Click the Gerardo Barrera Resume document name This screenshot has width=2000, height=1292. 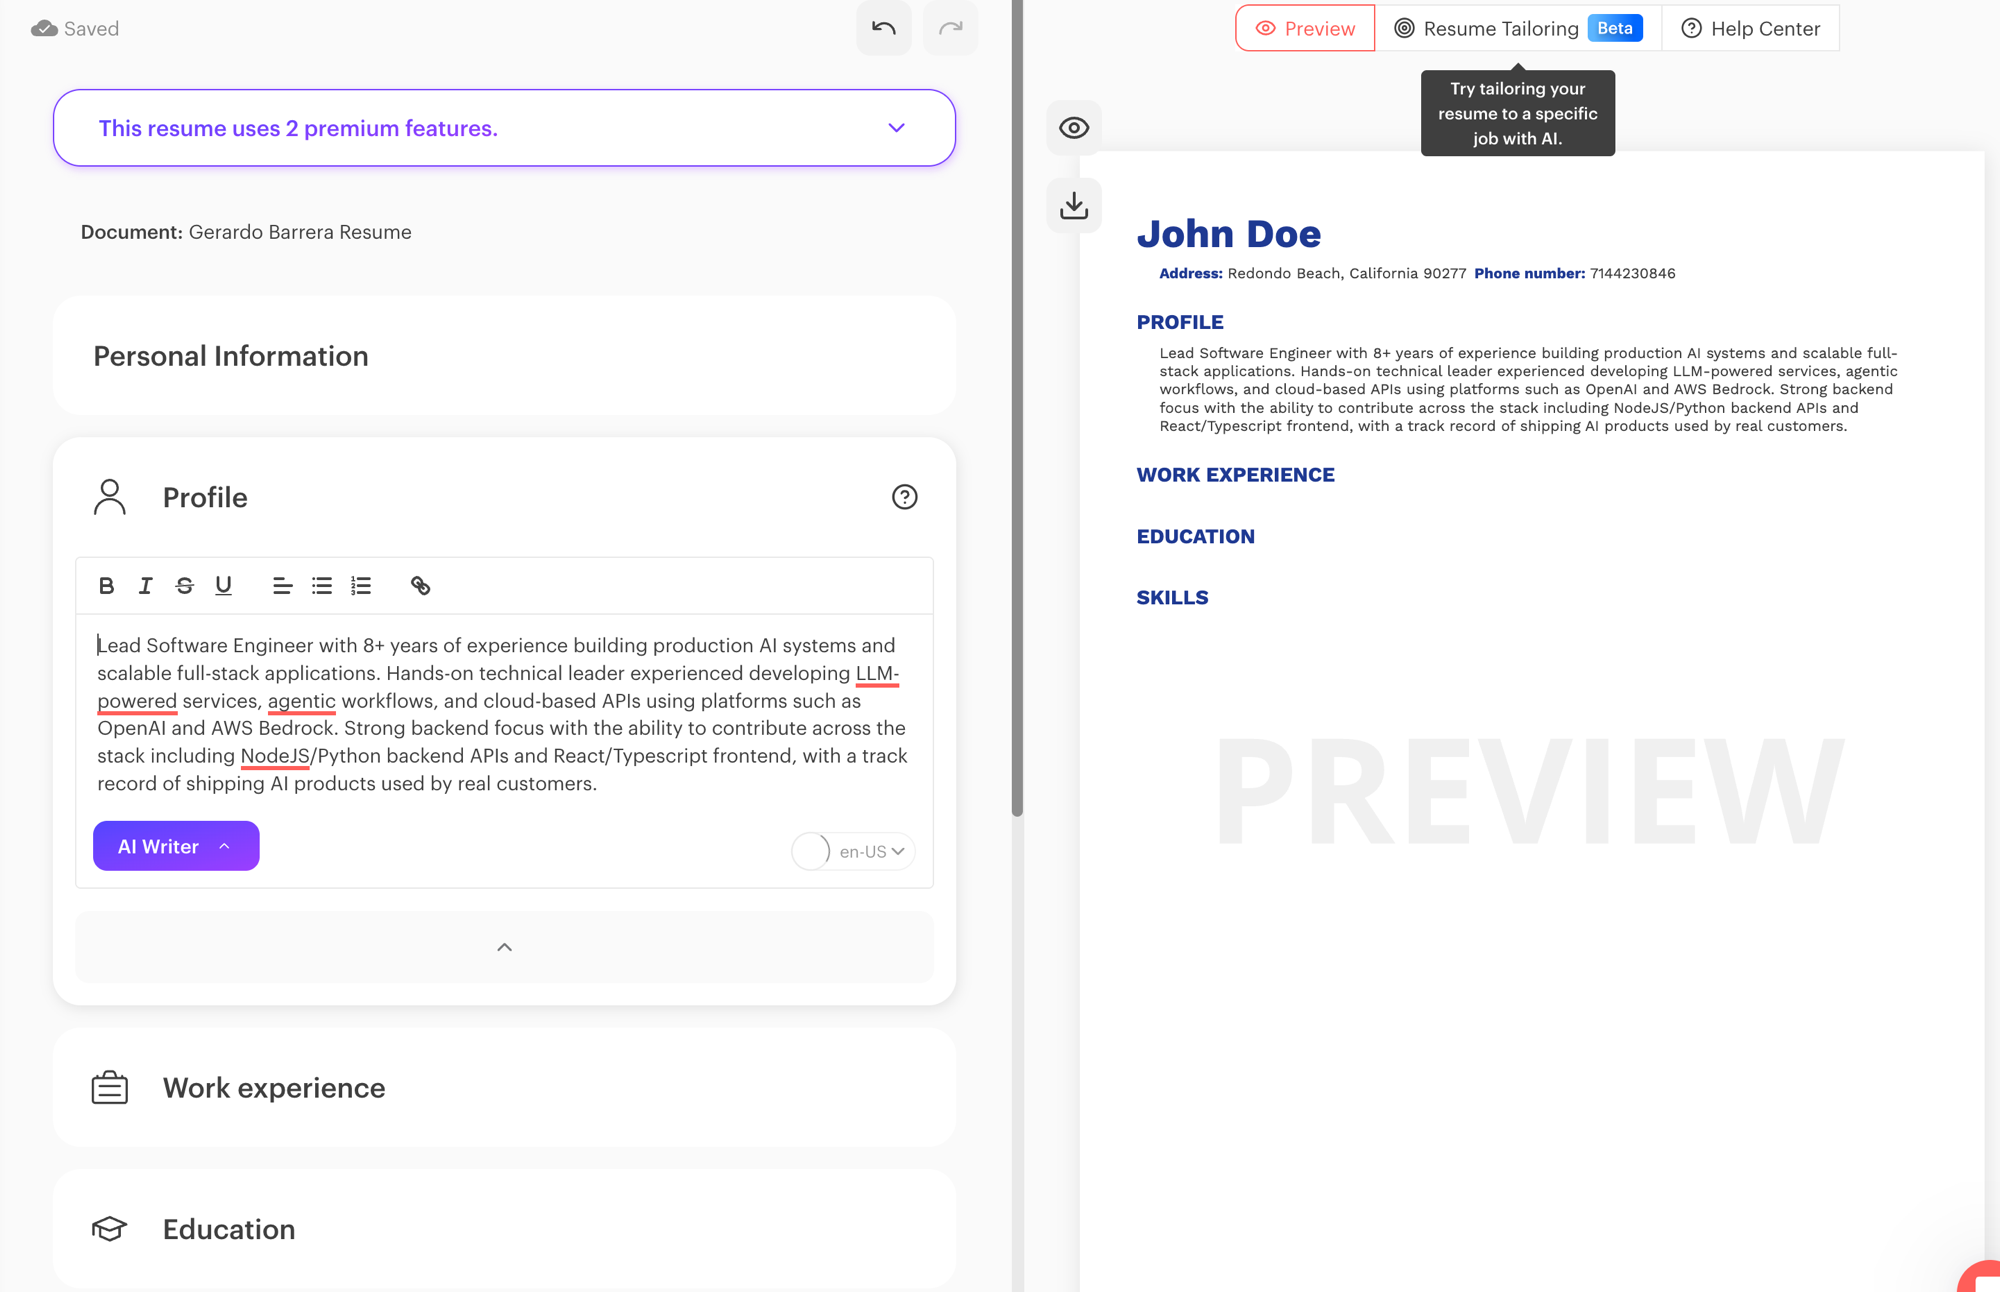300,232
